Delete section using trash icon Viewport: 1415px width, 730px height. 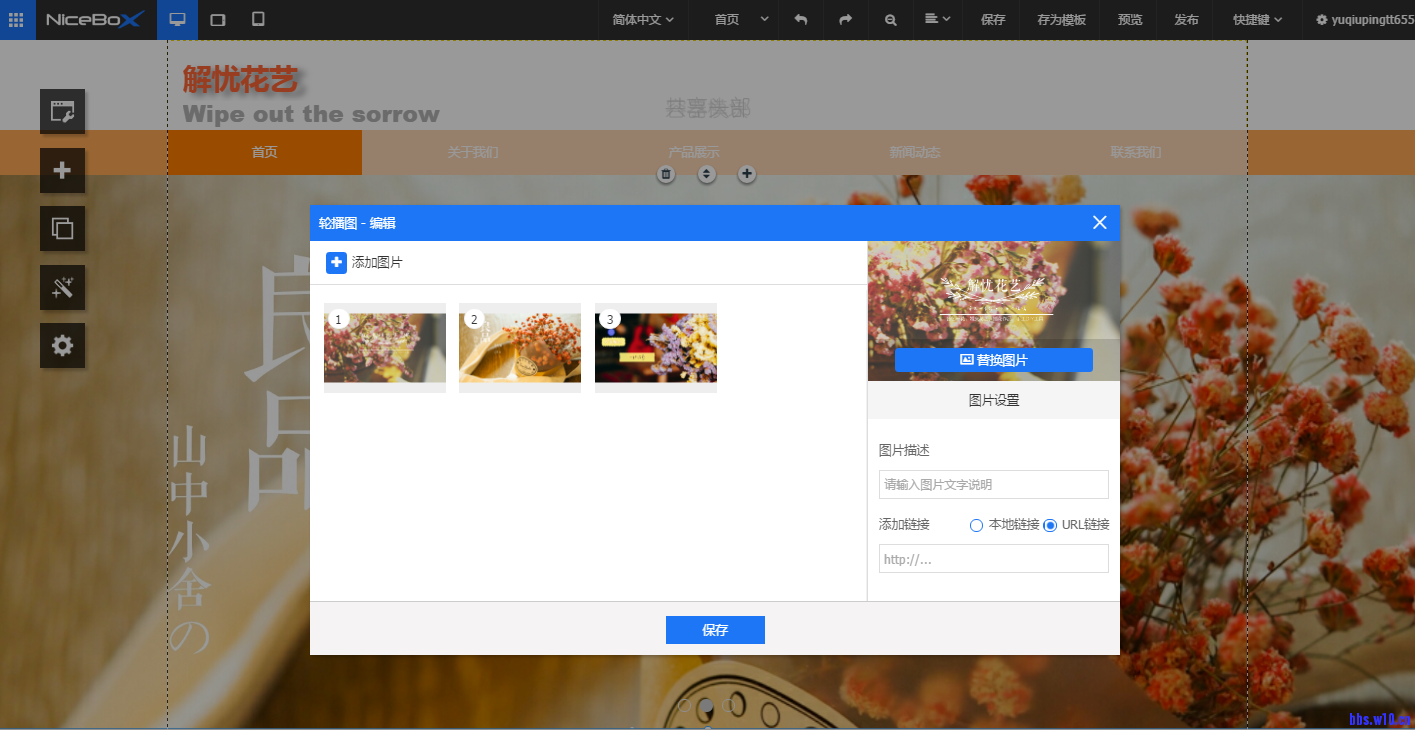pyautogui.click(x=667, y=174)
